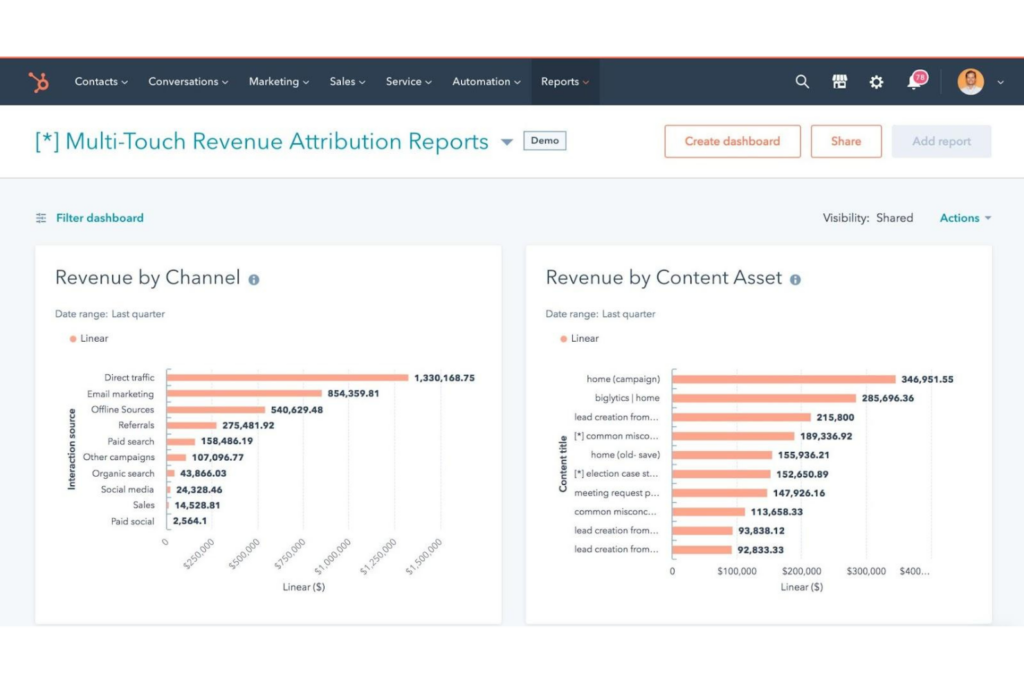This screenshot has height=683, width=1024.
Task: Open the Sales menu
Action: (x=347, y=82)
